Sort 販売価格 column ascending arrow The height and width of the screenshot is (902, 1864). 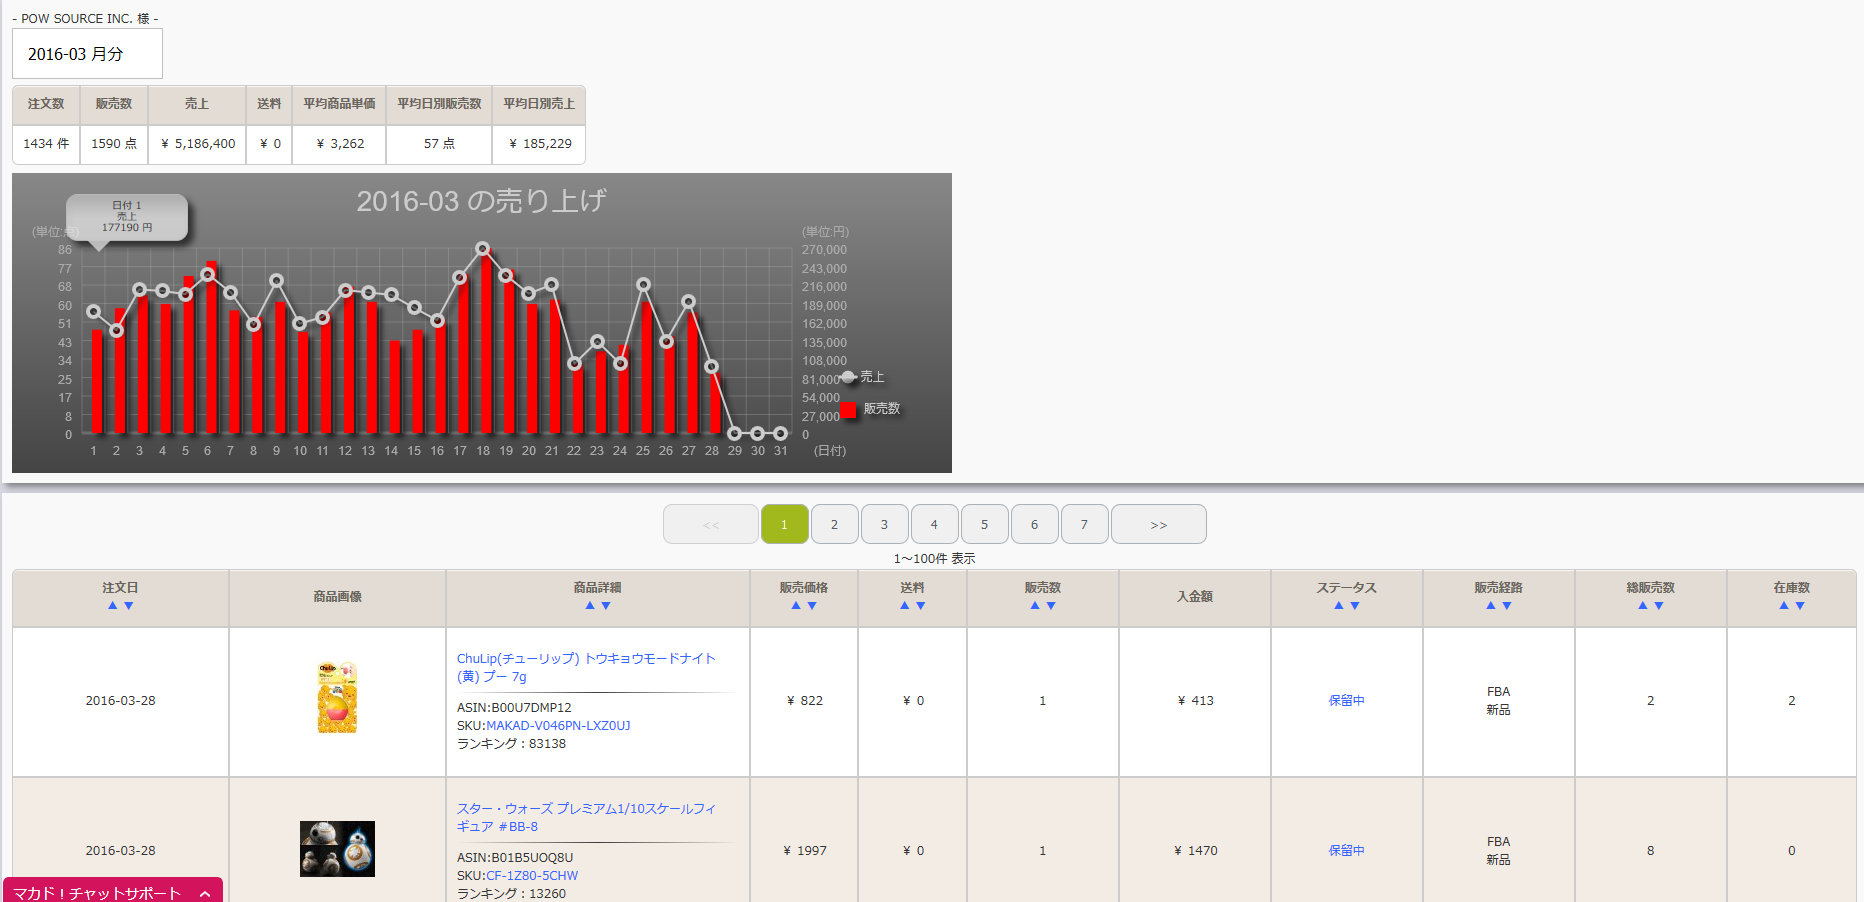pyautogui.click(x=796, y=606)
